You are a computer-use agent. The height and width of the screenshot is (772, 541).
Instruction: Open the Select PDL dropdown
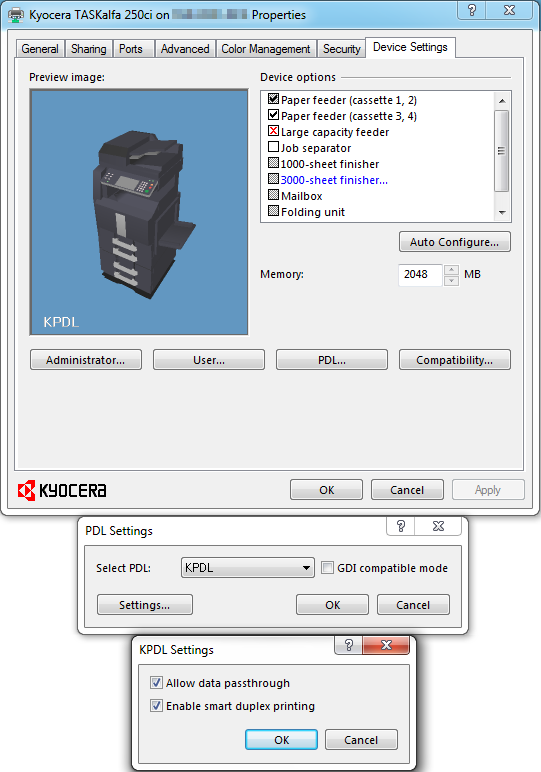coord(248,568)
